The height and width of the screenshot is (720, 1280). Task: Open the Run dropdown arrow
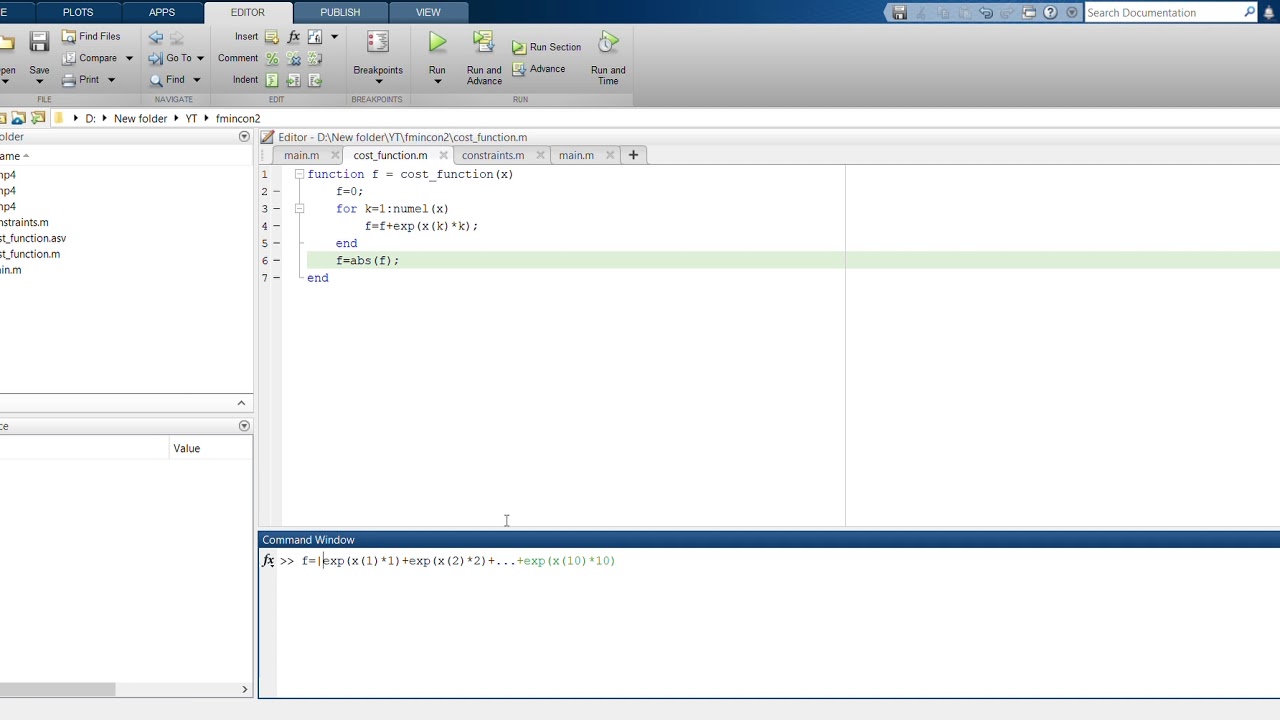click(437, 82)
